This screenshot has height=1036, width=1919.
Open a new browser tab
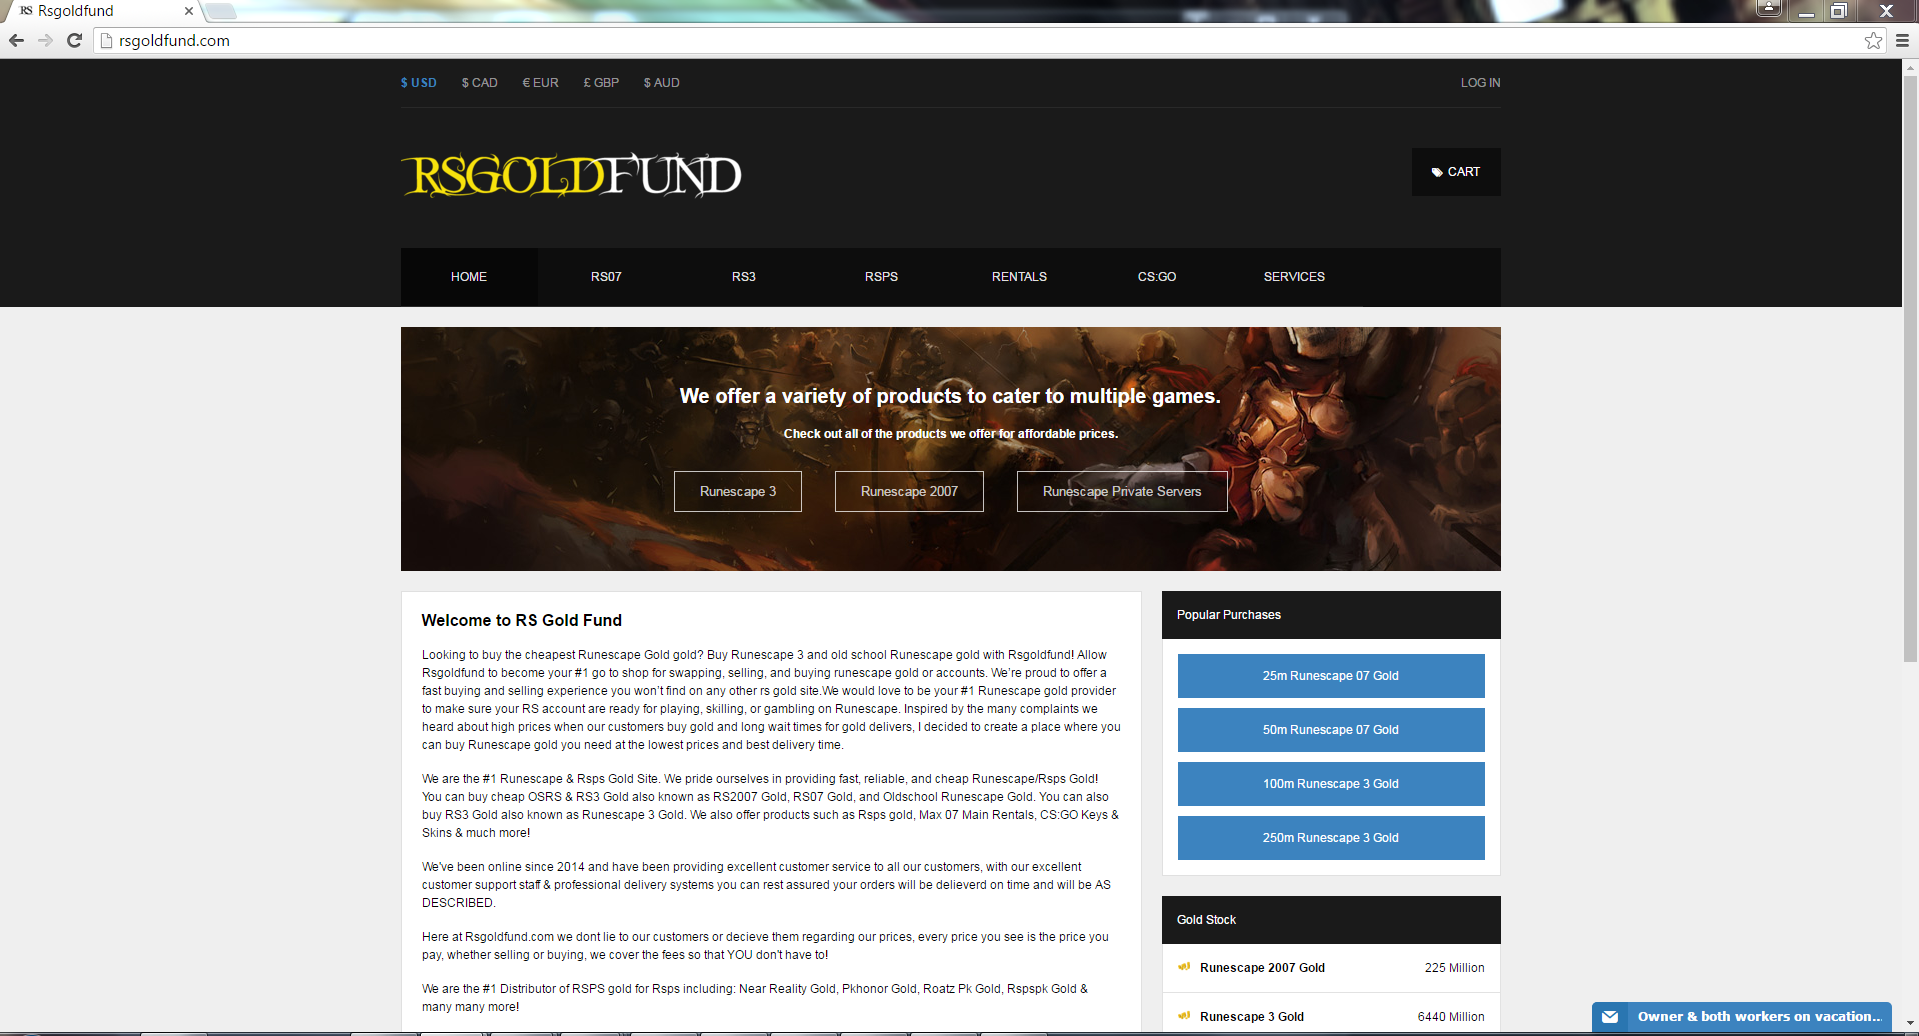click(221, 11)
